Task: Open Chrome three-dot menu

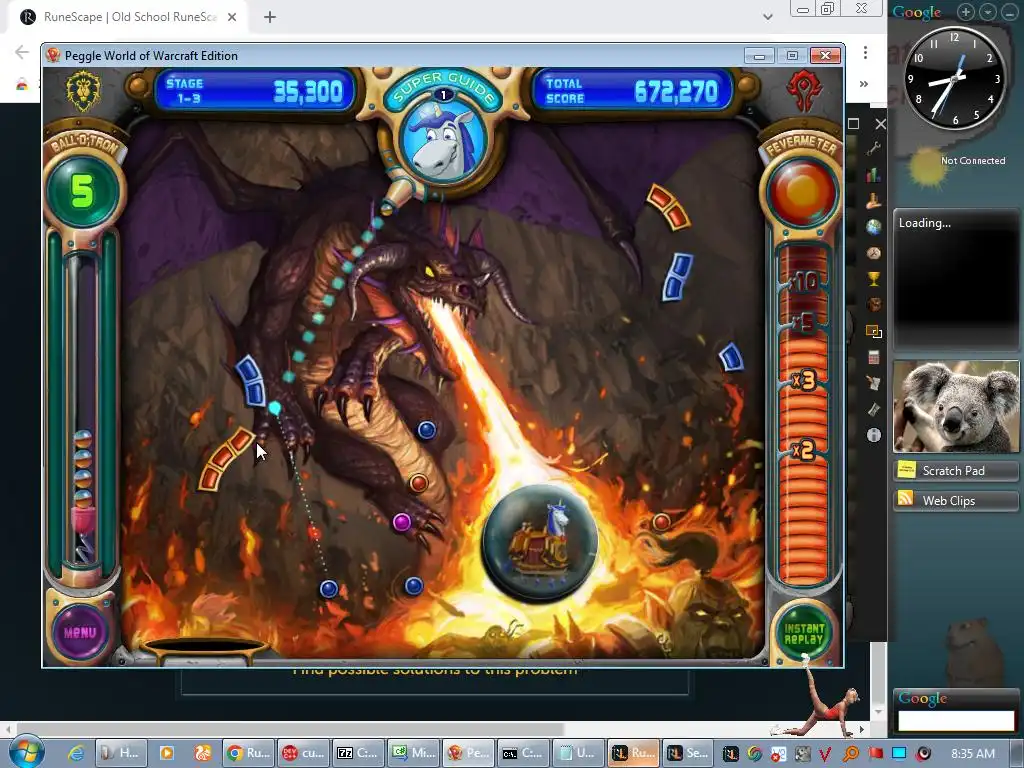Action: coord(865,52)
